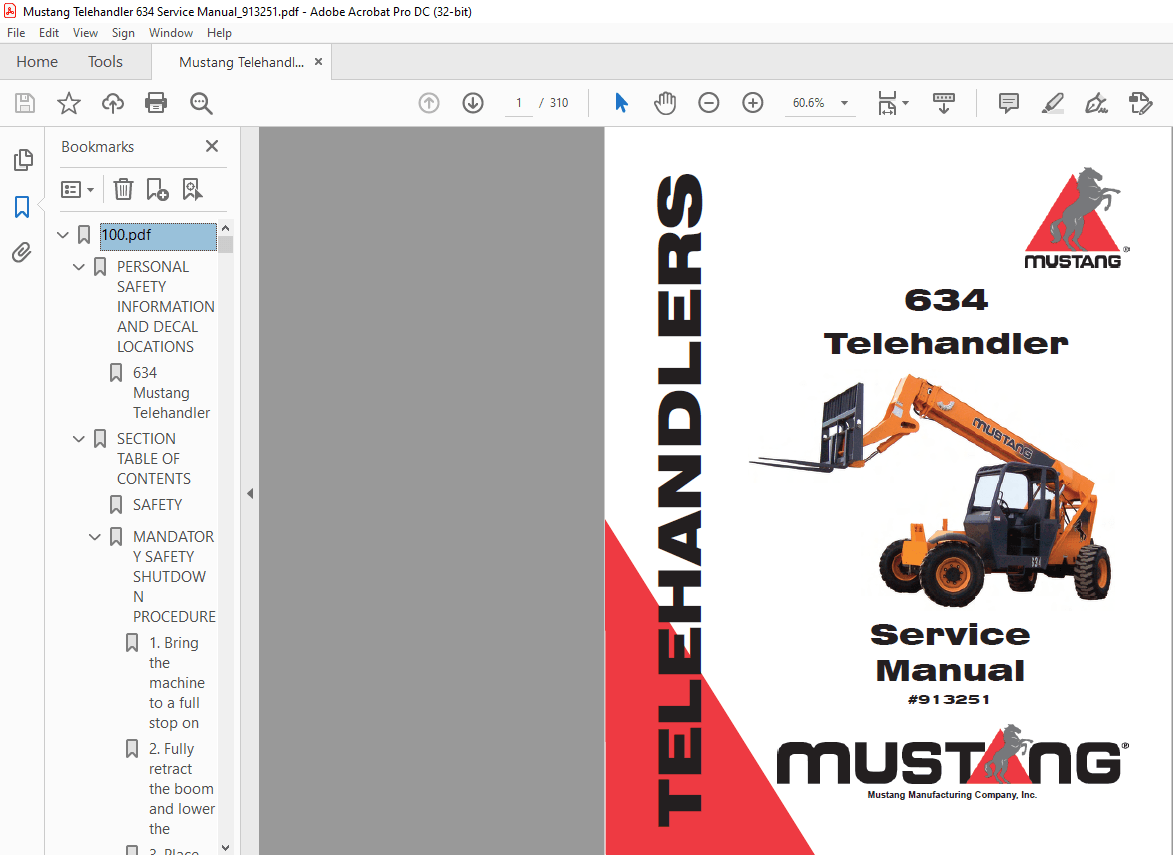Viewport: 1173px width, 855px height.
Task: Add a sticky note comment
Action: pos(1008,103)
